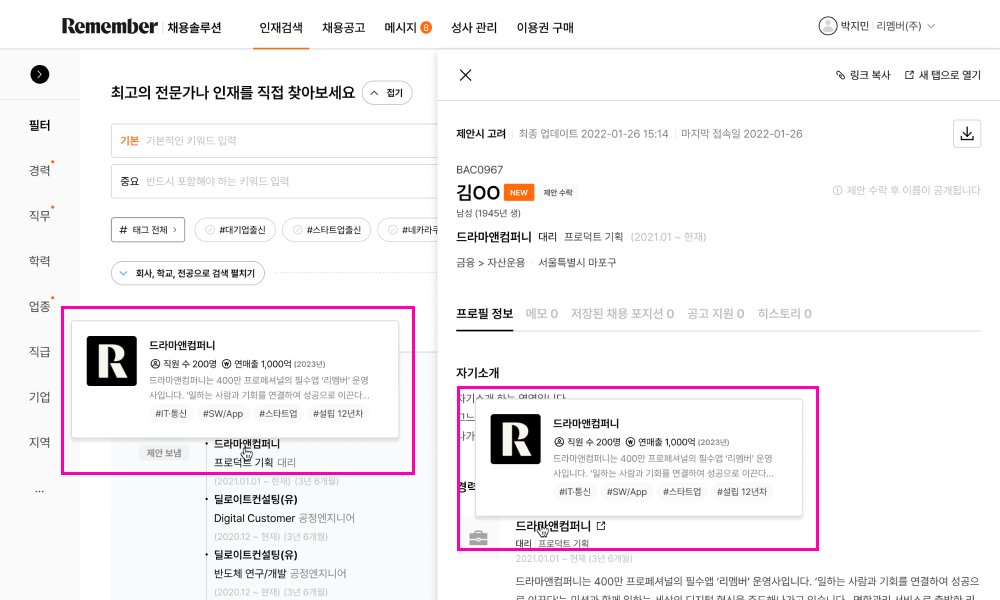Click #스타트업 tag in left popup
Viewport: 1000px width, 600px height.
(278, 414)
